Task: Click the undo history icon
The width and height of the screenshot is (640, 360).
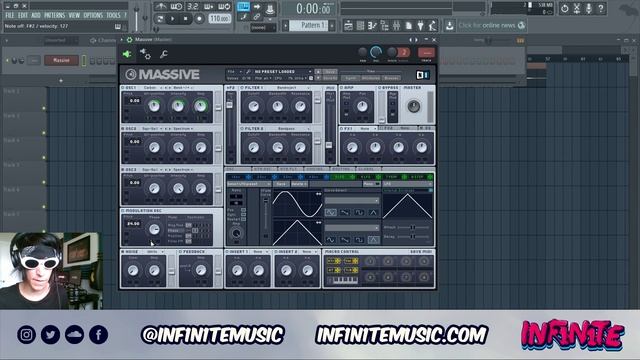Action: click(x=564, y=8)
